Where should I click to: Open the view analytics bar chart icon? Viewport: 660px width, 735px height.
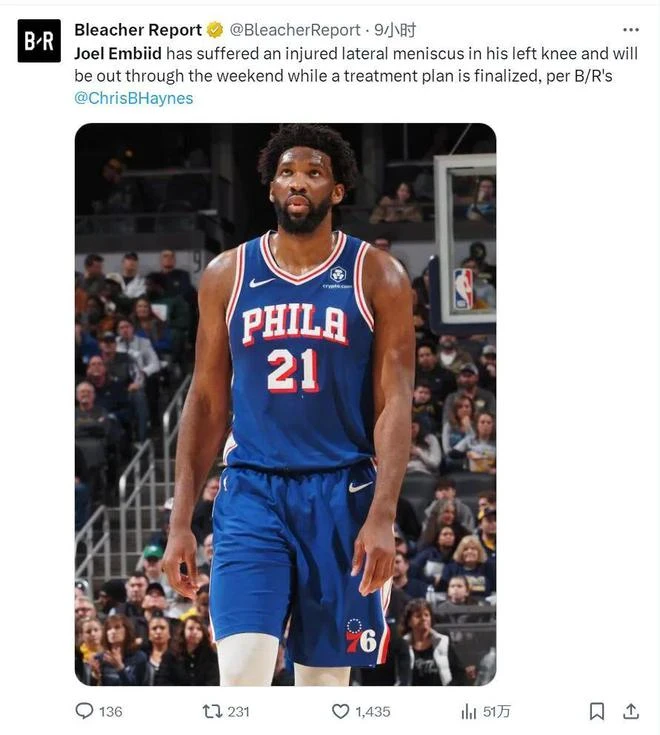[469, 712]
